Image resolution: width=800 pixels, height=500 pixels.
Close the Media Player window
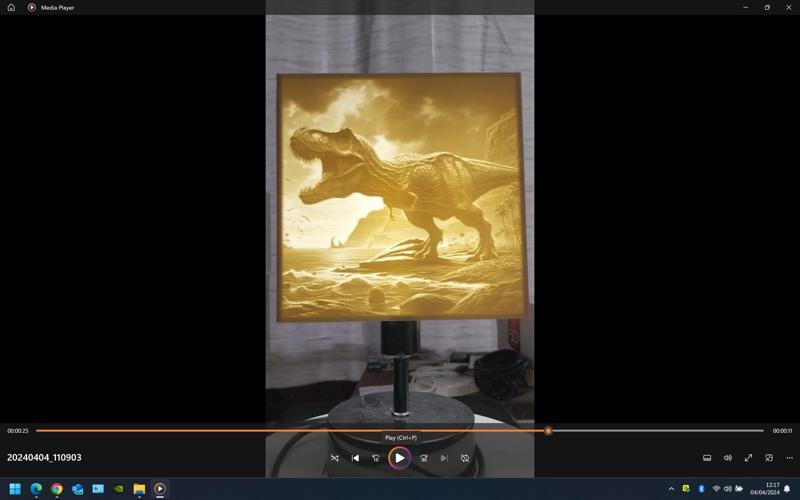(789, 8)
